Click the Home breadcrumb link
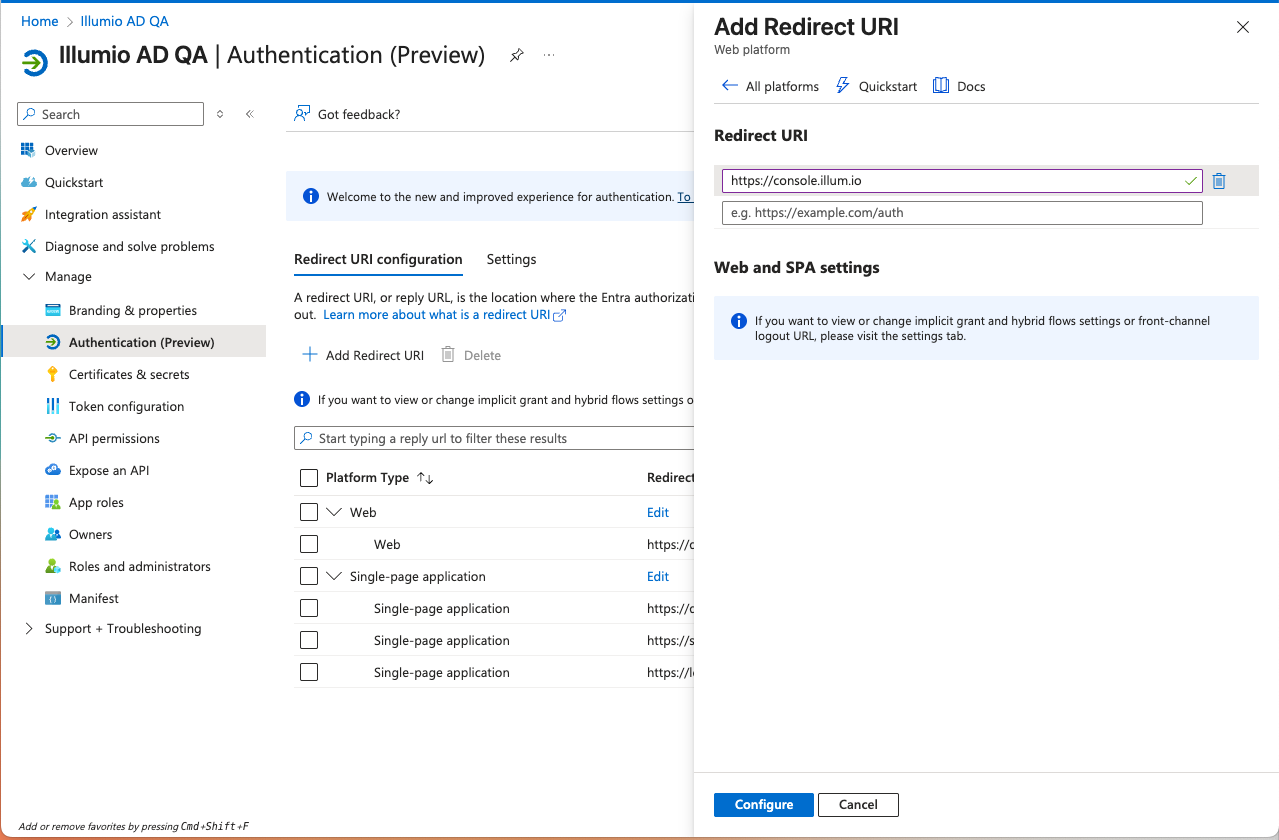Viewport: 1279px width, 840px height. [x=40, y=21]
